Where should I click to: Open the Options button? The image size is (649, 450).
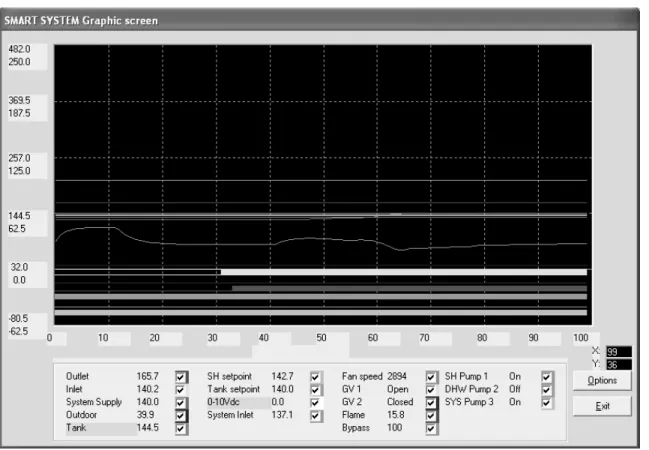602,380
